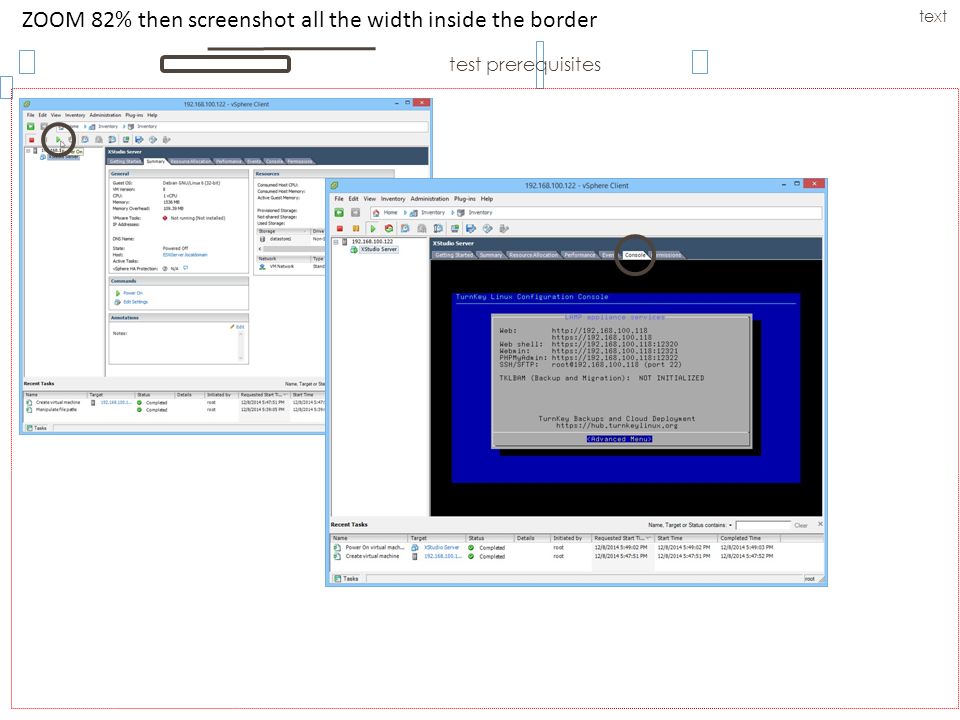Click green Power On icon in Console window
Screen dimensions: 960x720
[x=372, y=229]
